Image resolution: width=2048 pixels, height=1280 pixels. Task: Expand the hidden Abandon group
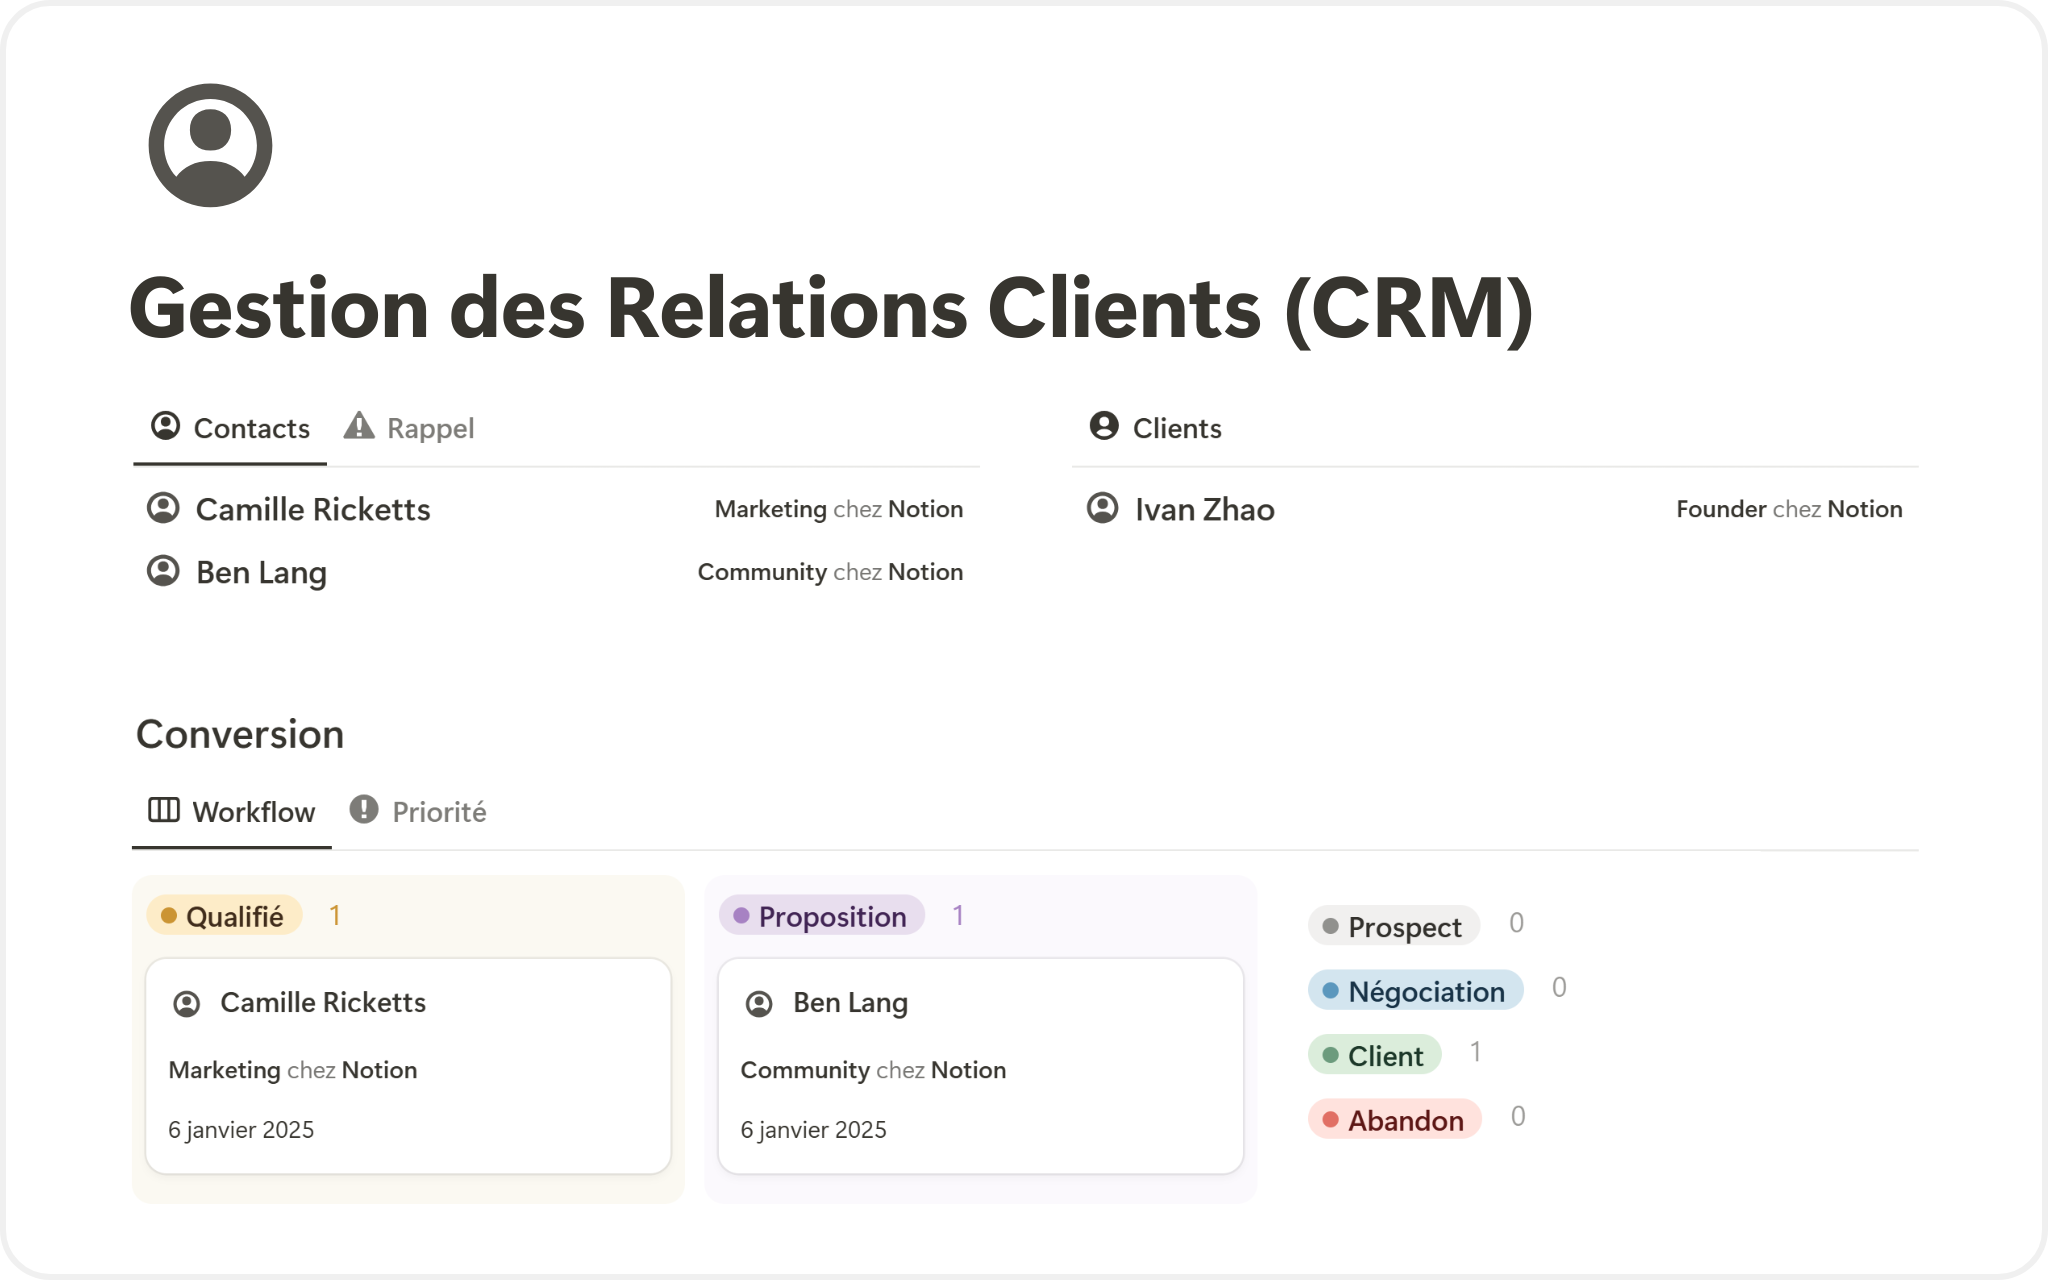coord(1394,1120)
